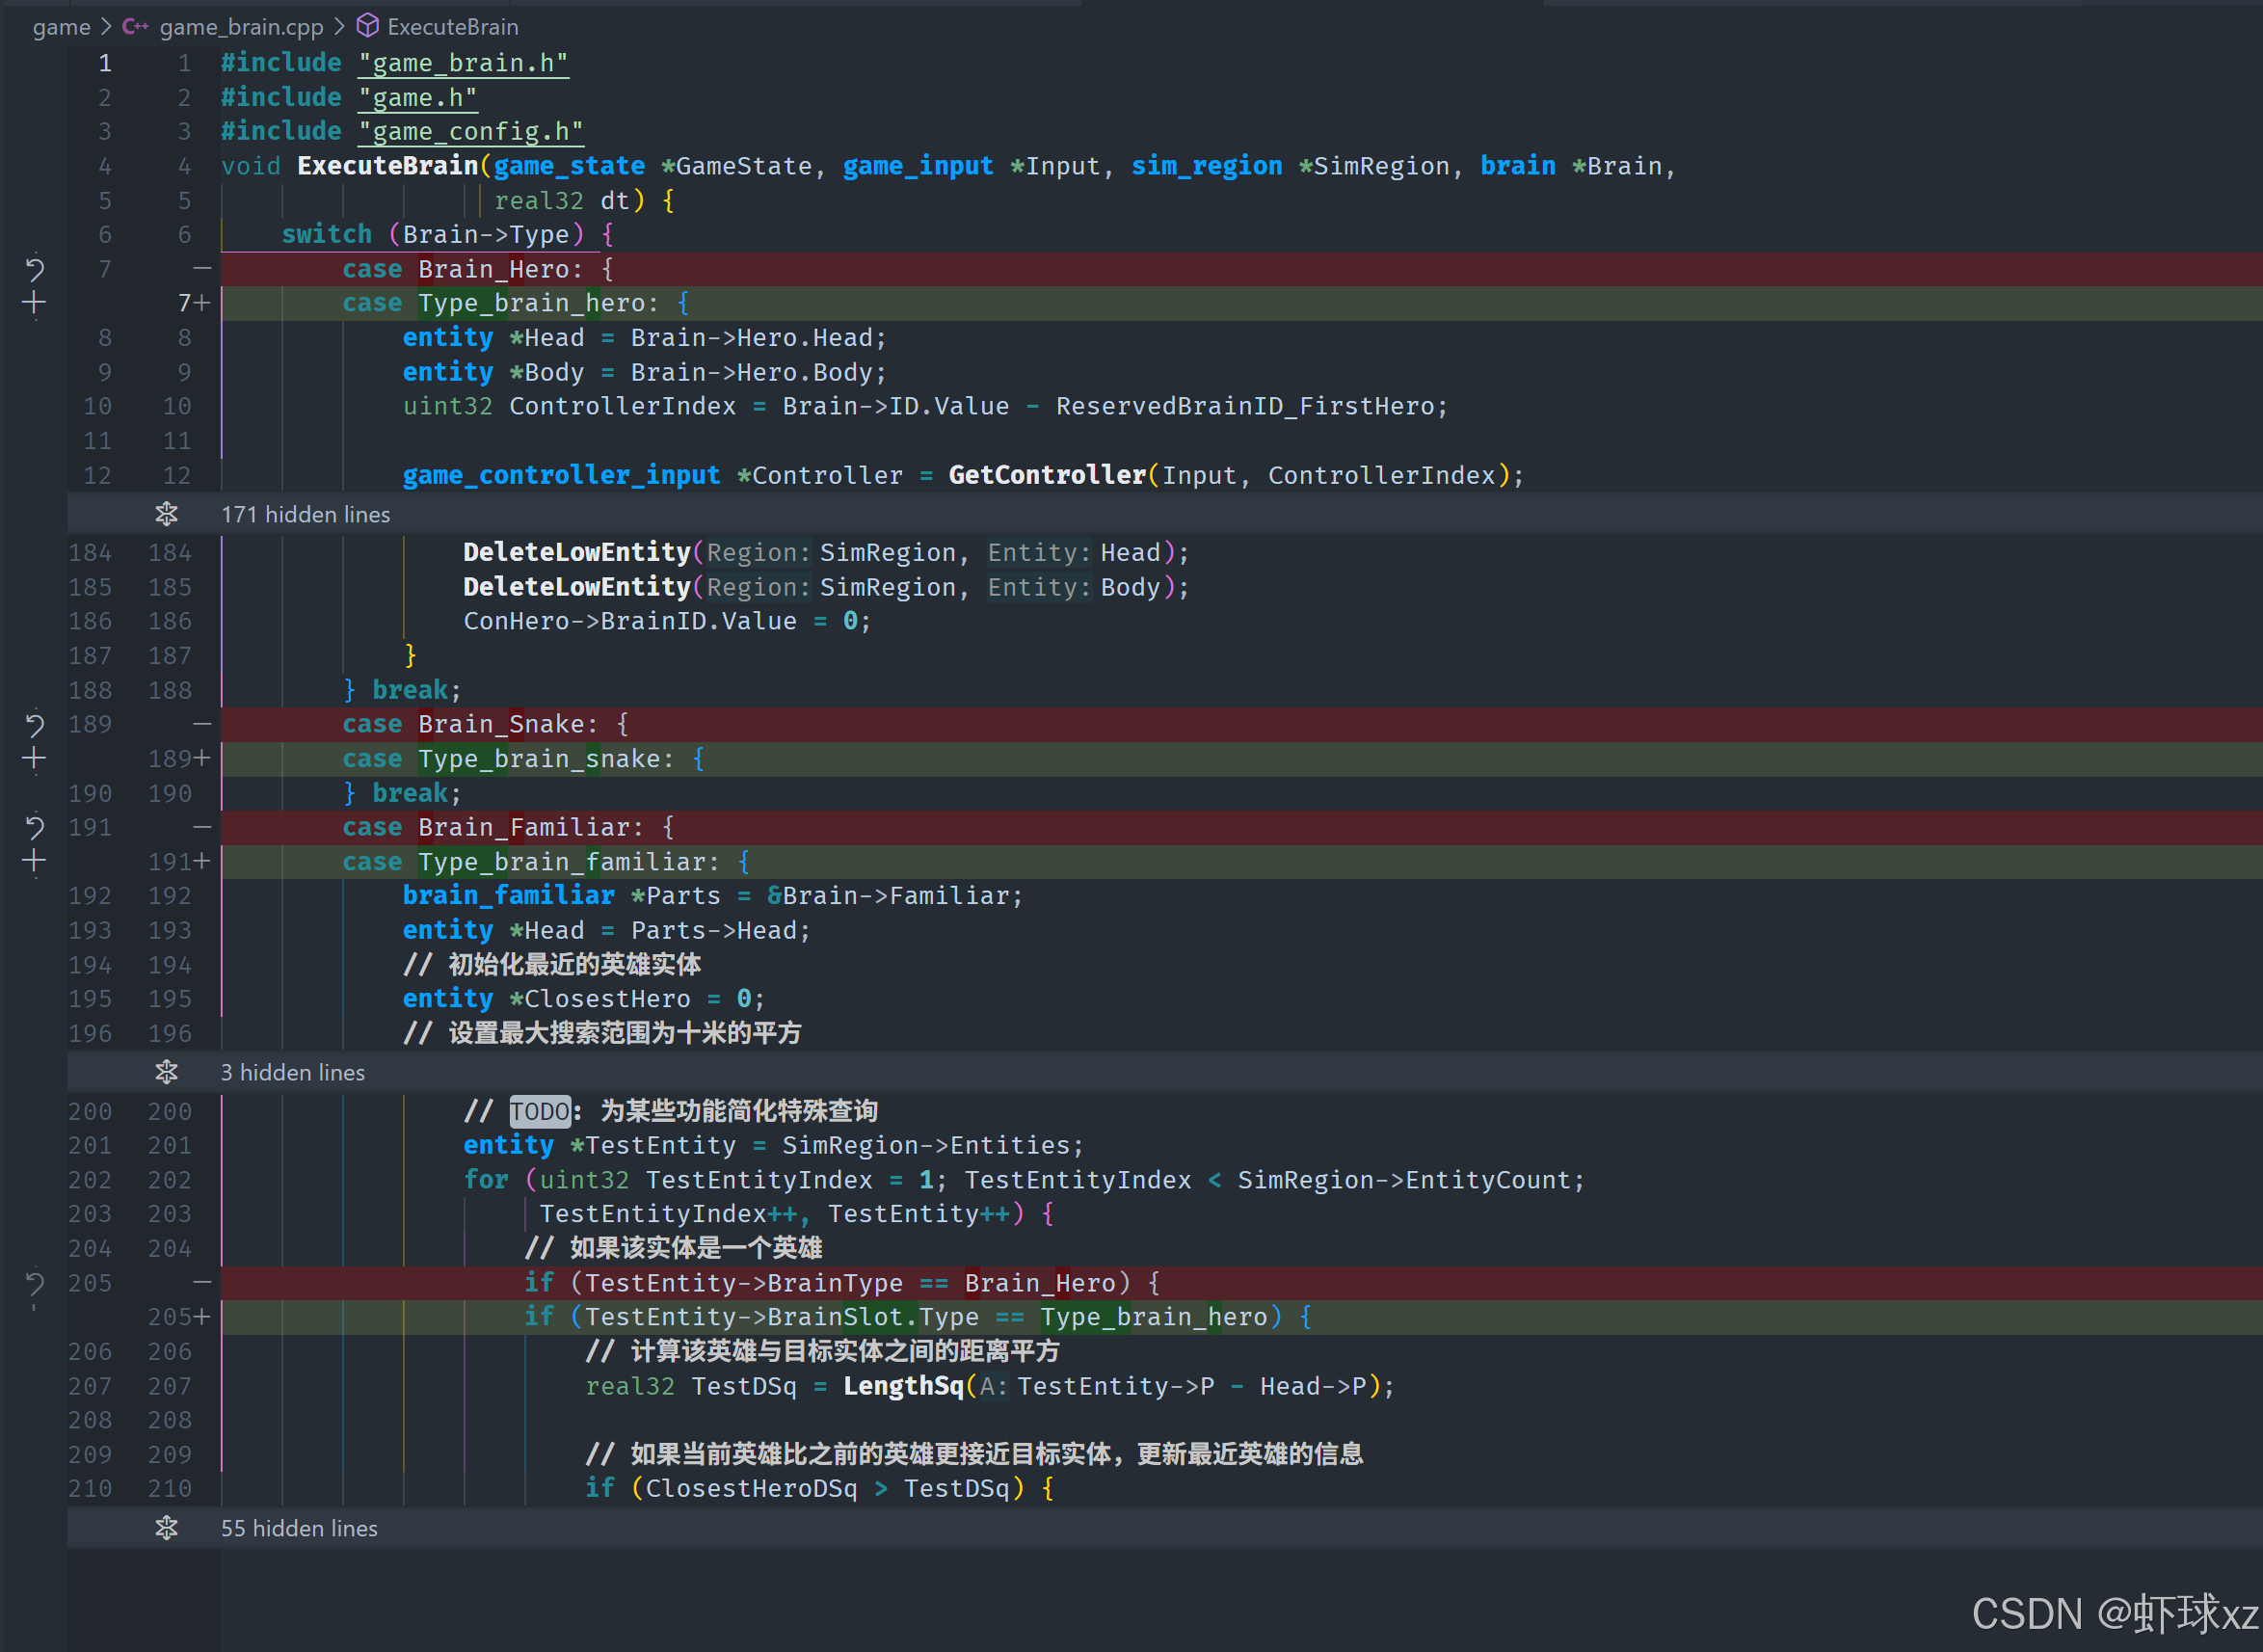Click the '171 hidden lines' label text
Viewport: 2263px width, 1652px height.
point(305,514)
